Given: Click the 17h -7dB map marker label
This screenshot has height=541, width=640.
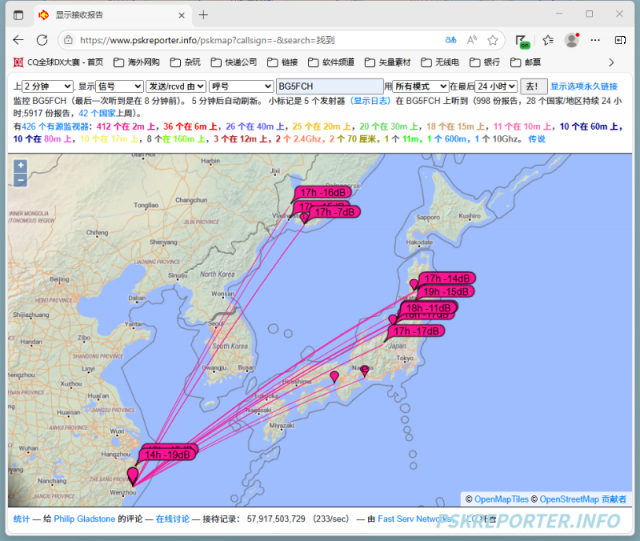Looking at the screenshot, I should click(x=334, y=212).
